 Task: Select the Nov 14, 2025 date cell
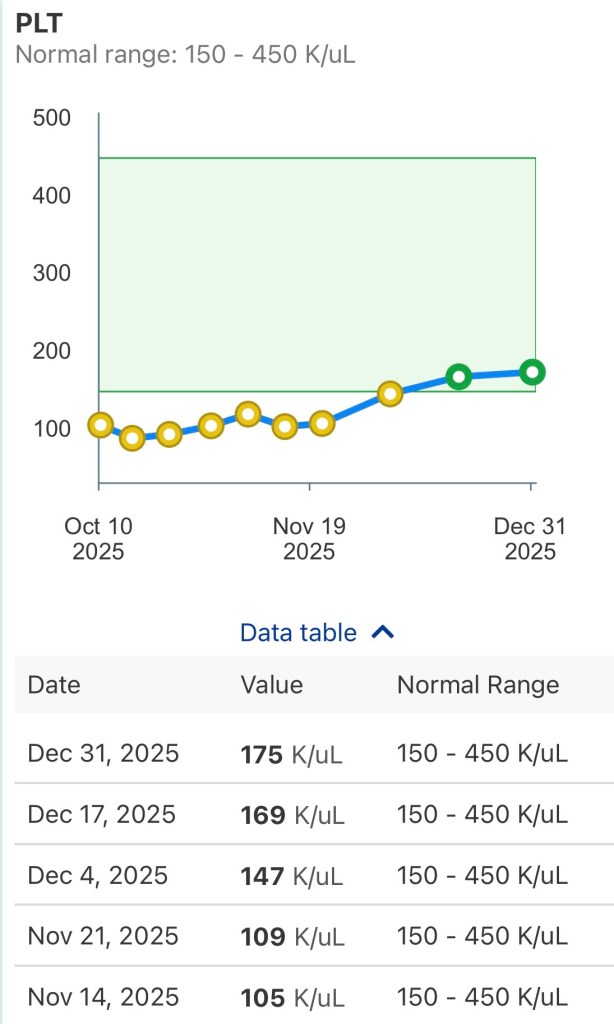104,998
